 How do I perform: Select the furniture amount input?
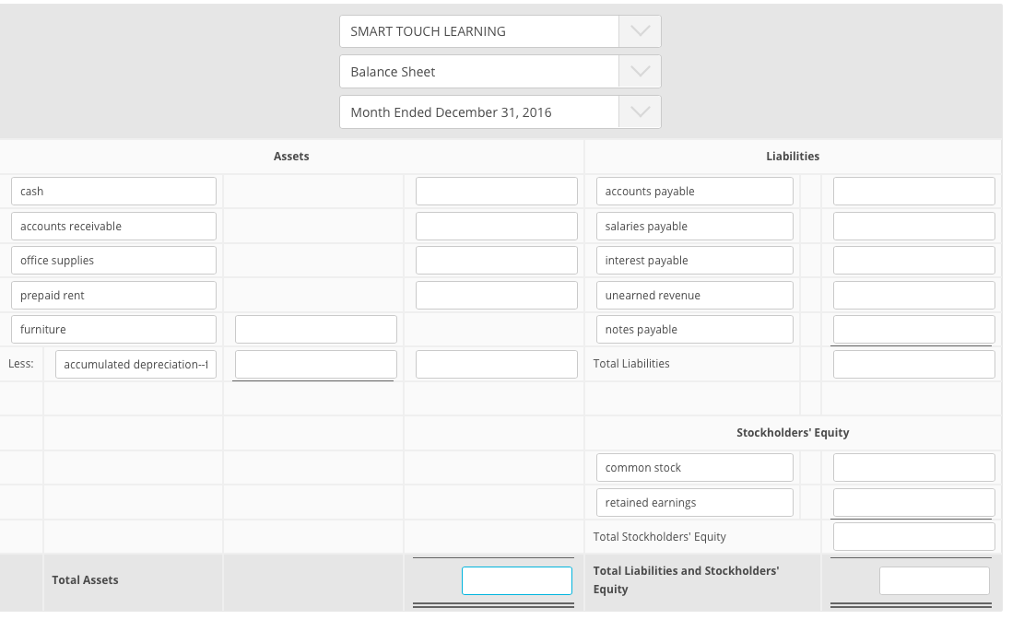[x=314, y=329]
